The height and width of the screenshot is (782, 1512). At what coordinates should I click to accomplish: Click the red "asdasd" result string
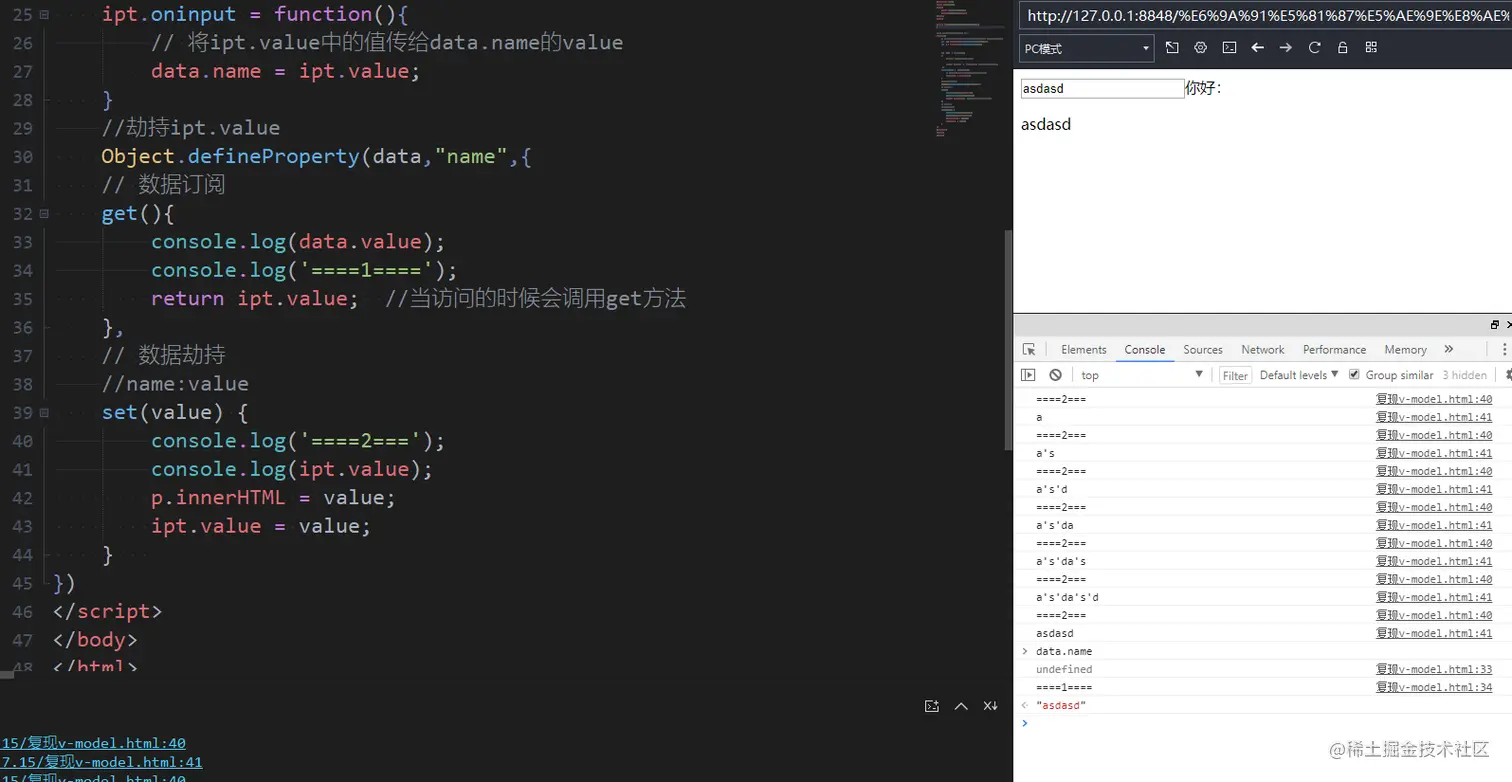[1061, 705]
